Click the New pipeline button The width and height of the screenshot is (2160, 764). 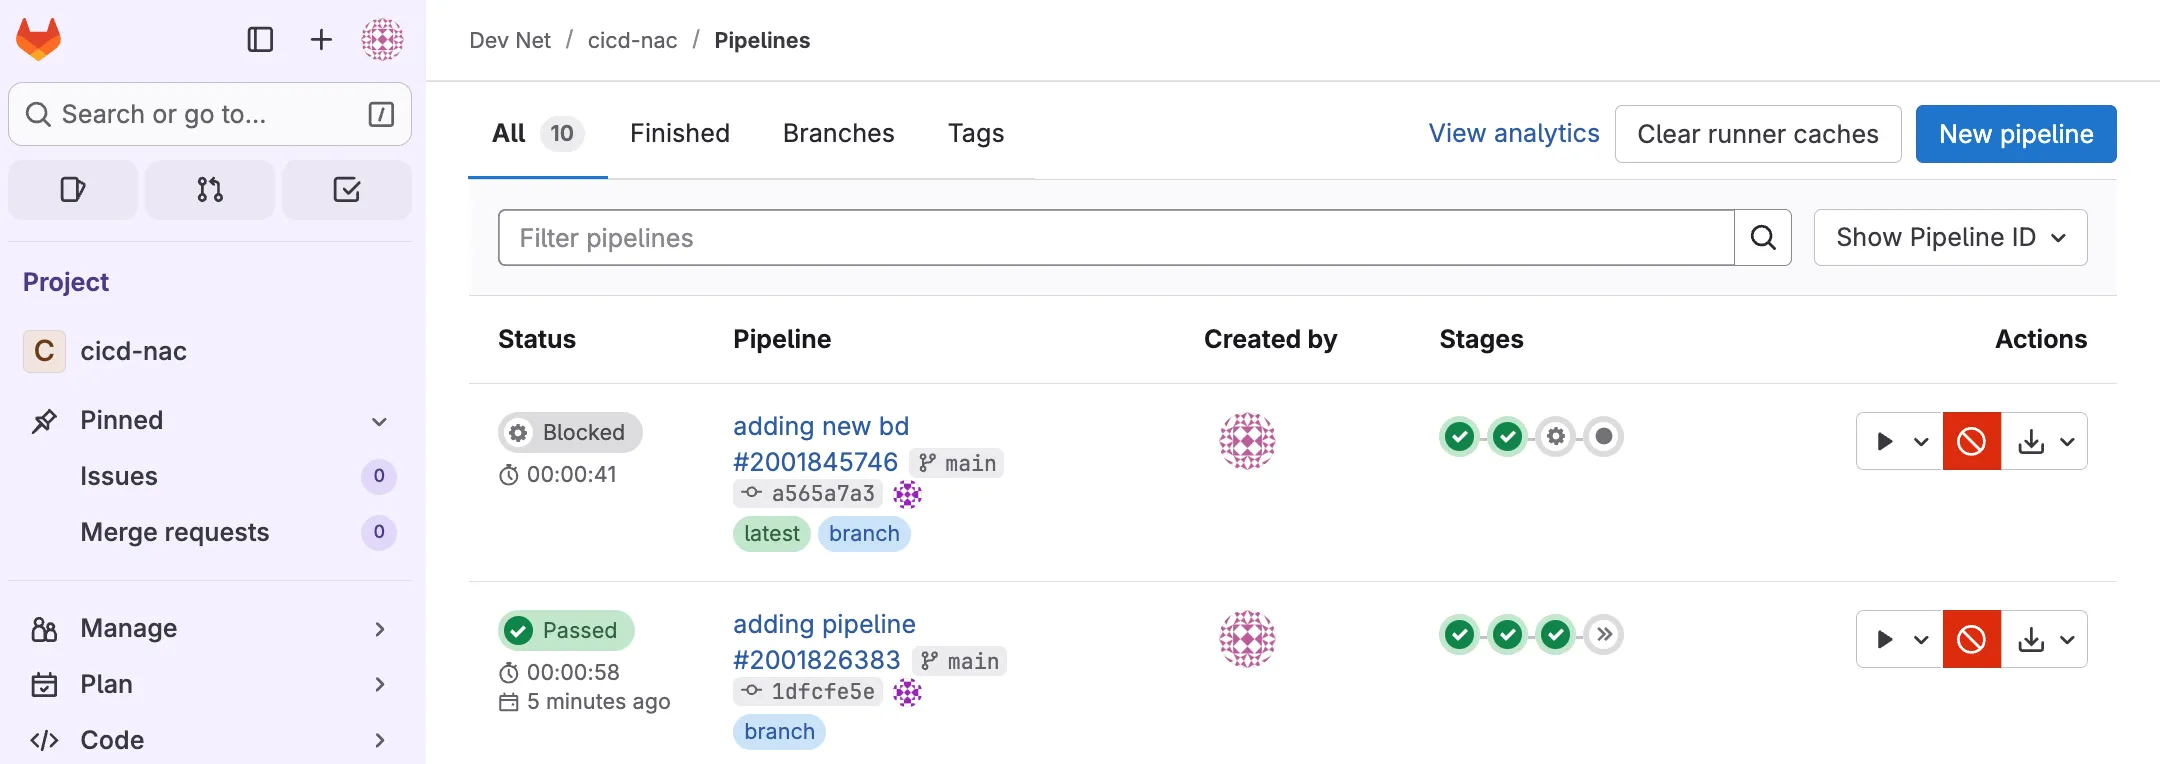pyautogui.click(x=2015, y=134)
